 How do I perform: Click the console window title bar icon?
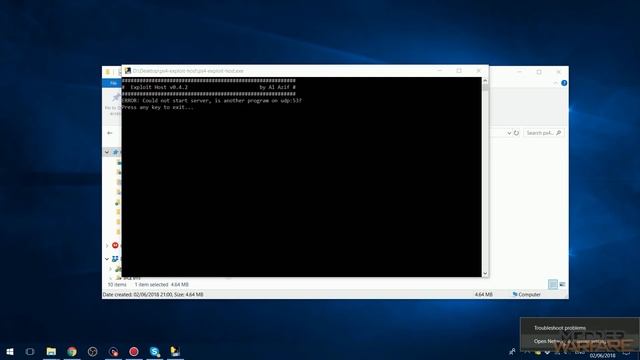click(128, 71)
